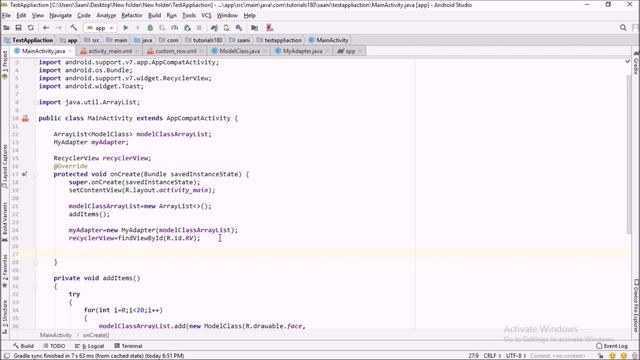Click the red toolbar icon right of Project Structure

point(270,28)
